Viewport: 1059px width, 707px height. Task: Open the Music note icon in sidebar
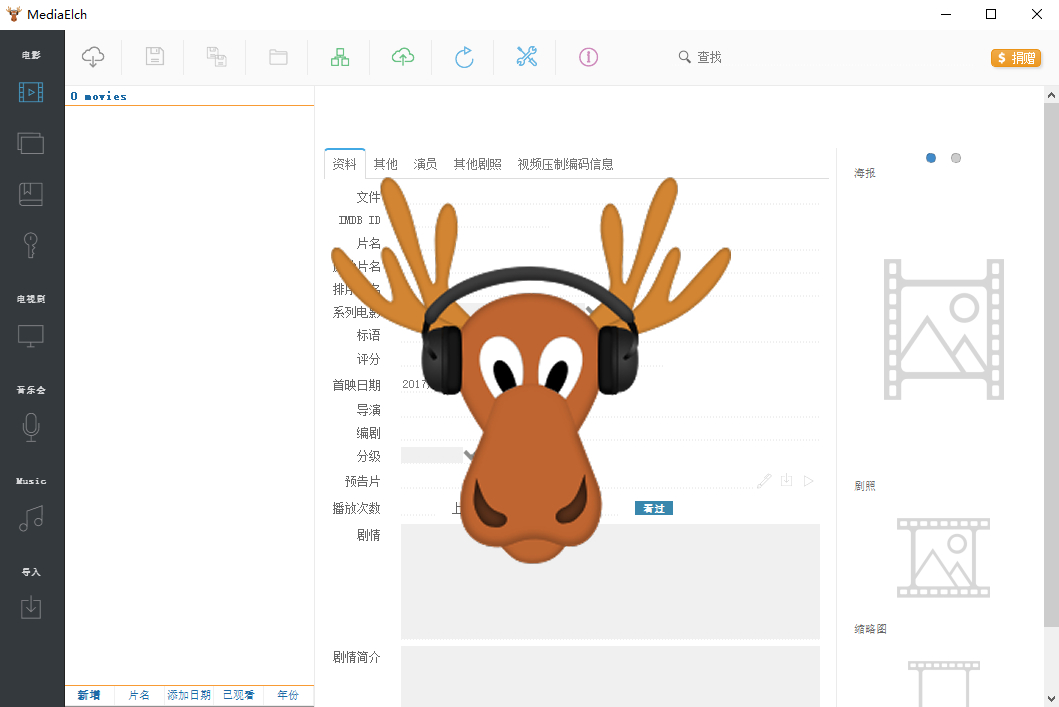(31, 518)
